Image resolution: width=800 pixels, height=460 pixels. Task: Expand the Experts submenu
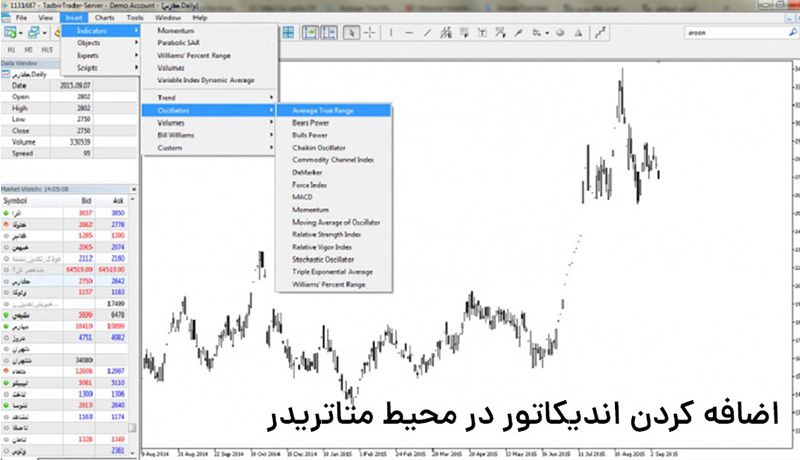click(x=101, y=55)
